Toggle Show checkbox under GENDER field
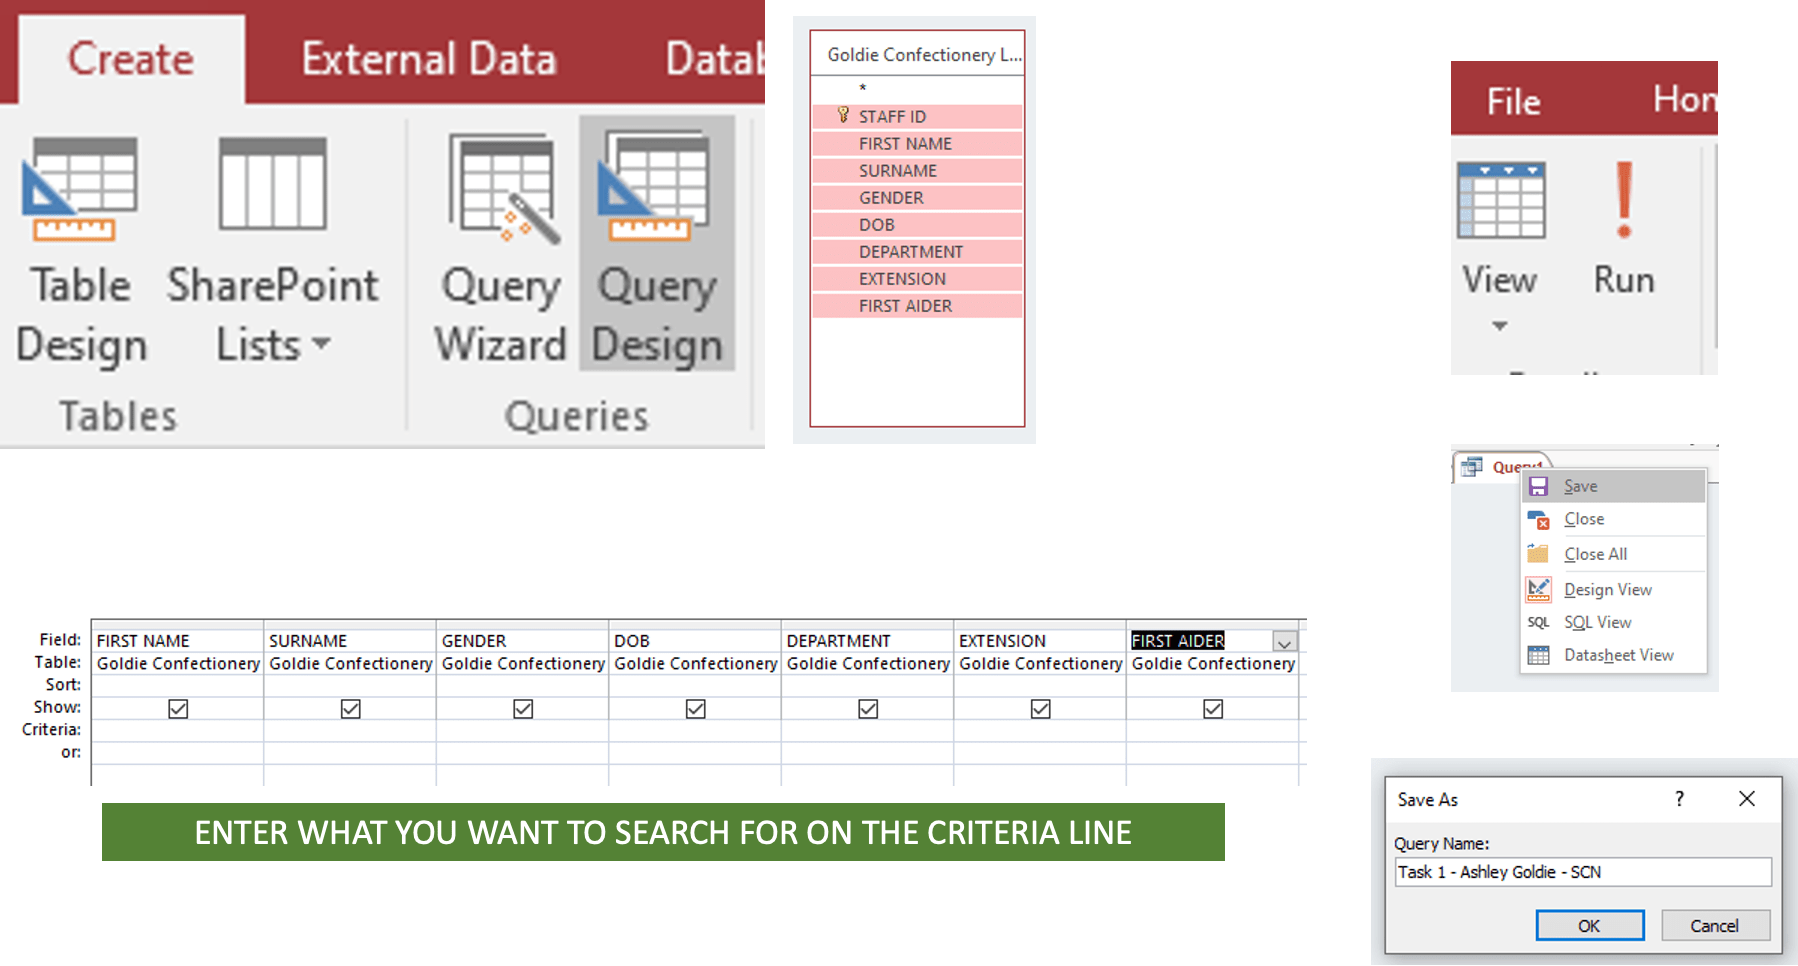Image resolution: width=1798 pixels, height=966 pixels. pyautogui.click(x=523, y=709)
